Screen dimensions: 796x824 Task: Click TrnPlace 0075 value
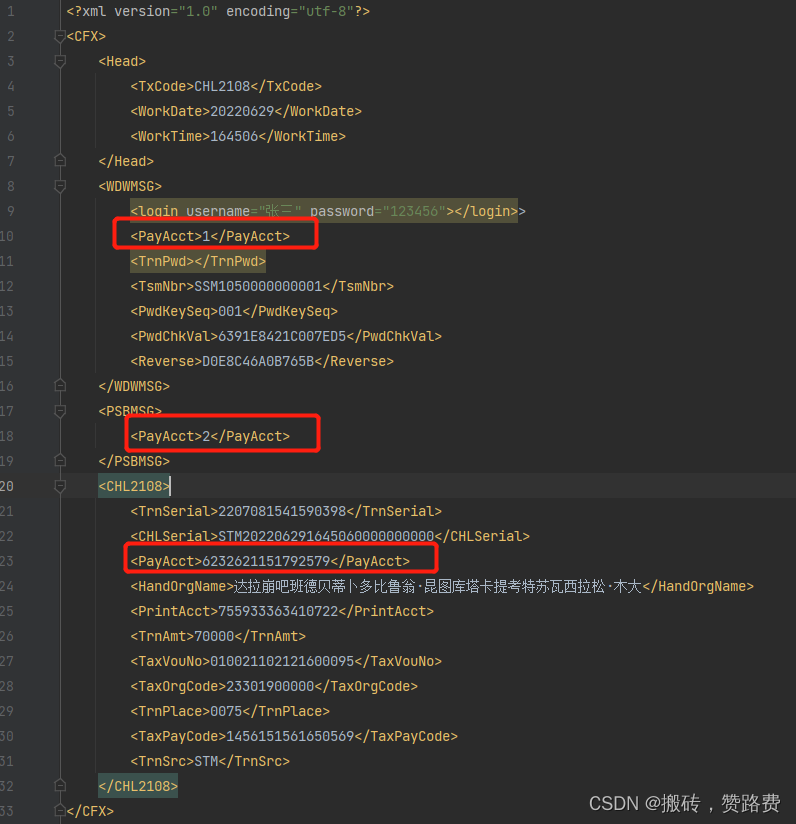coord(226,711)
